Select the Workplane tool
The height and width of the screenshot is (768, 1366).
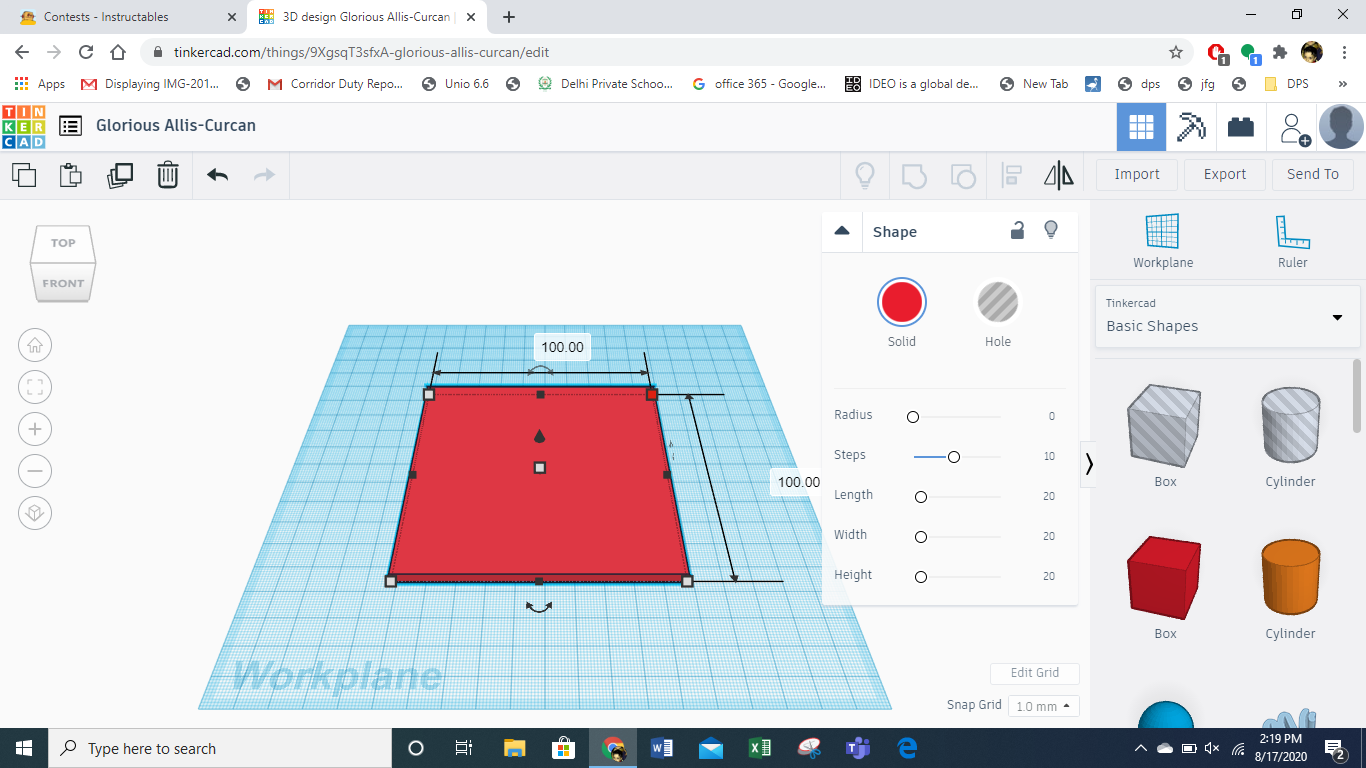pyautogui.click(x=1163, y=241)
